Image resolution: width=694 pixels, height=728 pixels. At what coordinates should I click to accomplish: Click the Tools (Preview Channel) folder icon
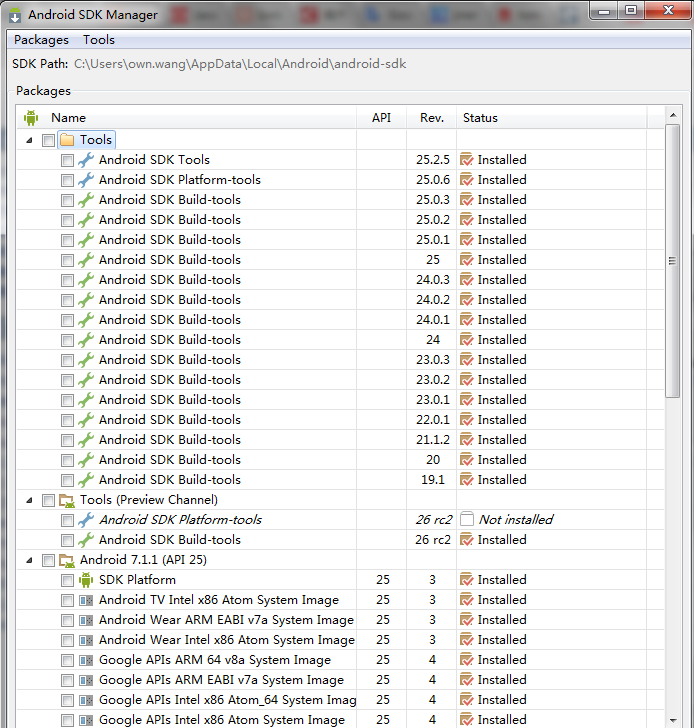tap(67, 500)
